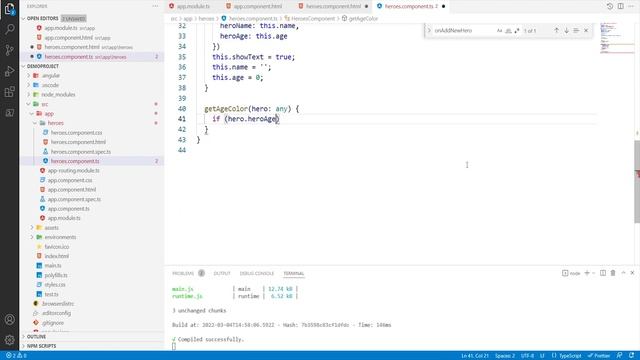Open the Source Control view
Screen dimensions: 640x360
[9, 50]
